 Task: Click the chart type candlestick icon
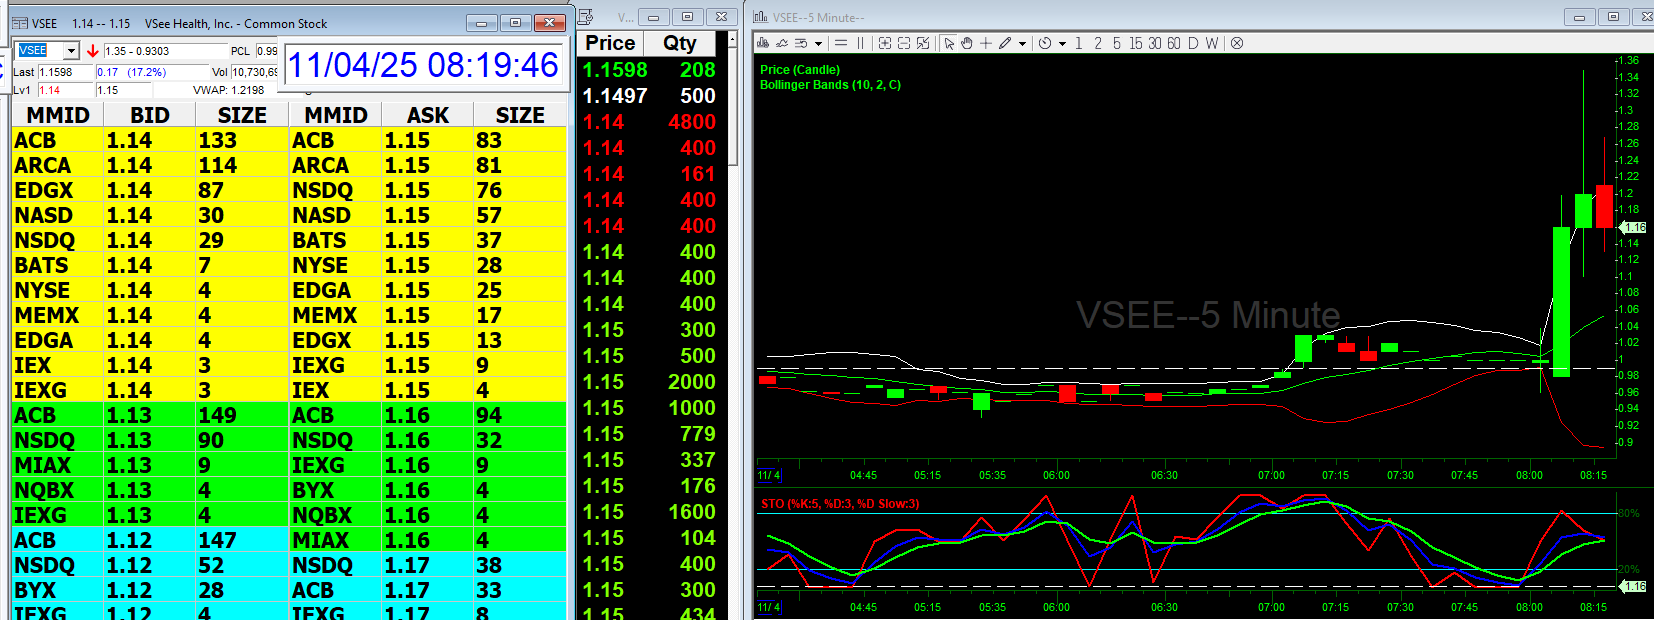pyautogui.click(x=764, y=43)
